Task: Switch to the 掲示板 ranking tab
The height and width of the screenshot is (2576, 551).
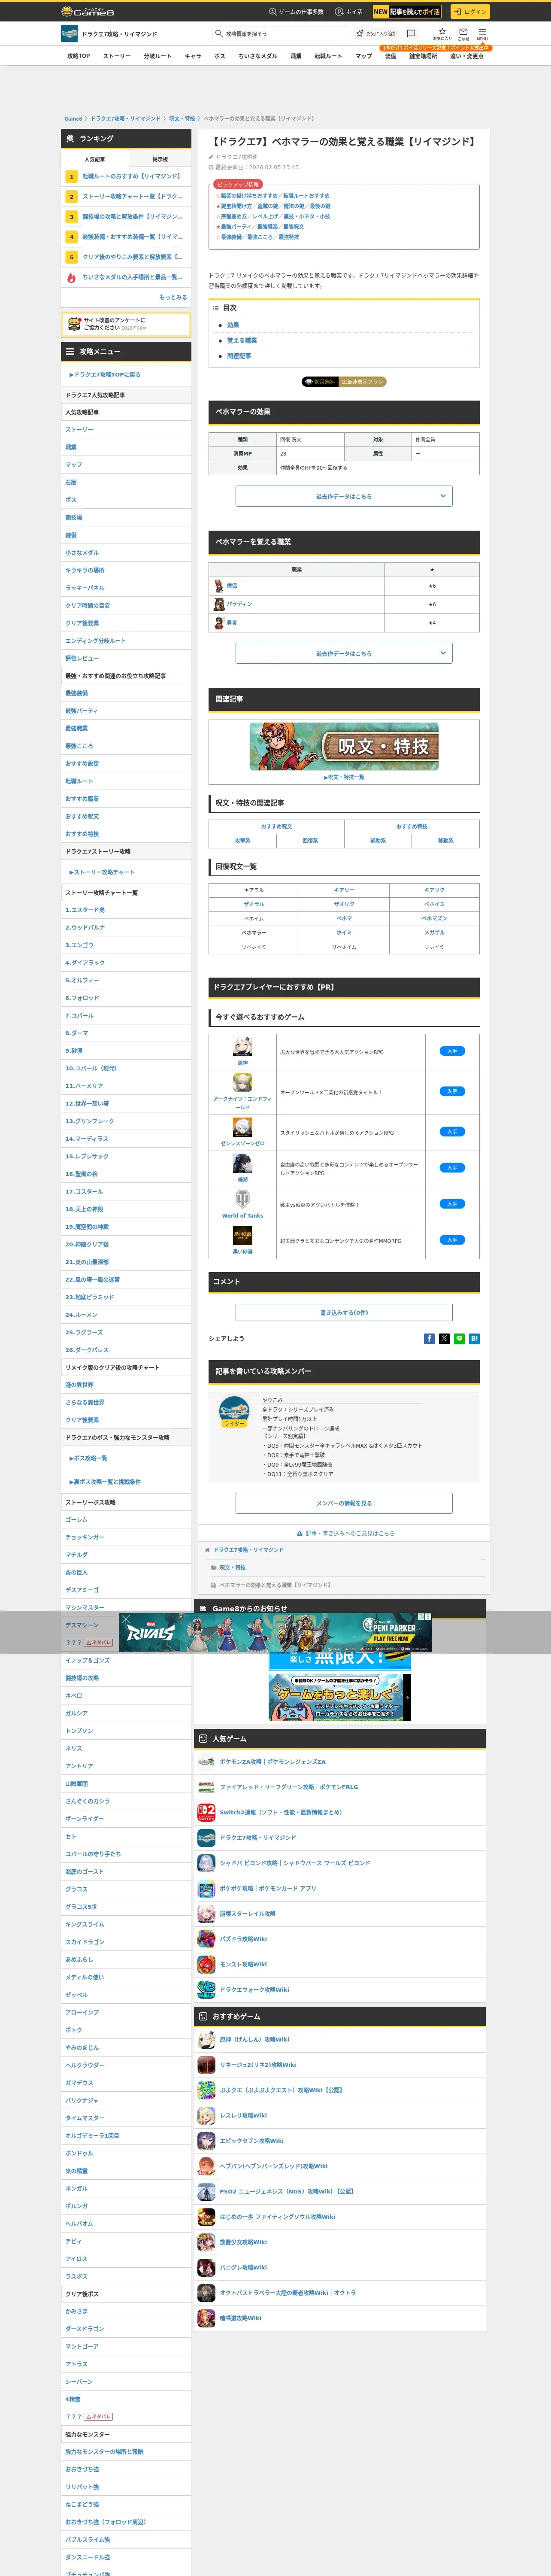Action: click(160, 159)
